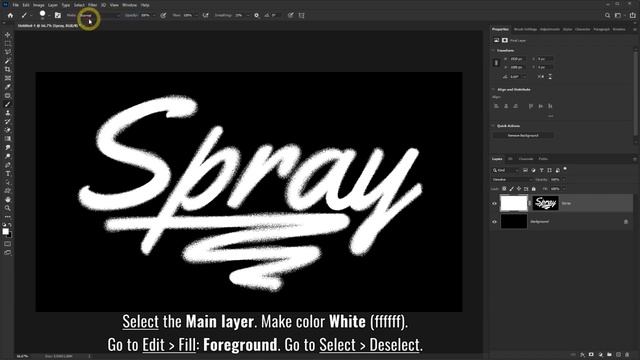Screen dimensions: 640x360
Task: Select the Gradient tool
Action: point(7,139)
